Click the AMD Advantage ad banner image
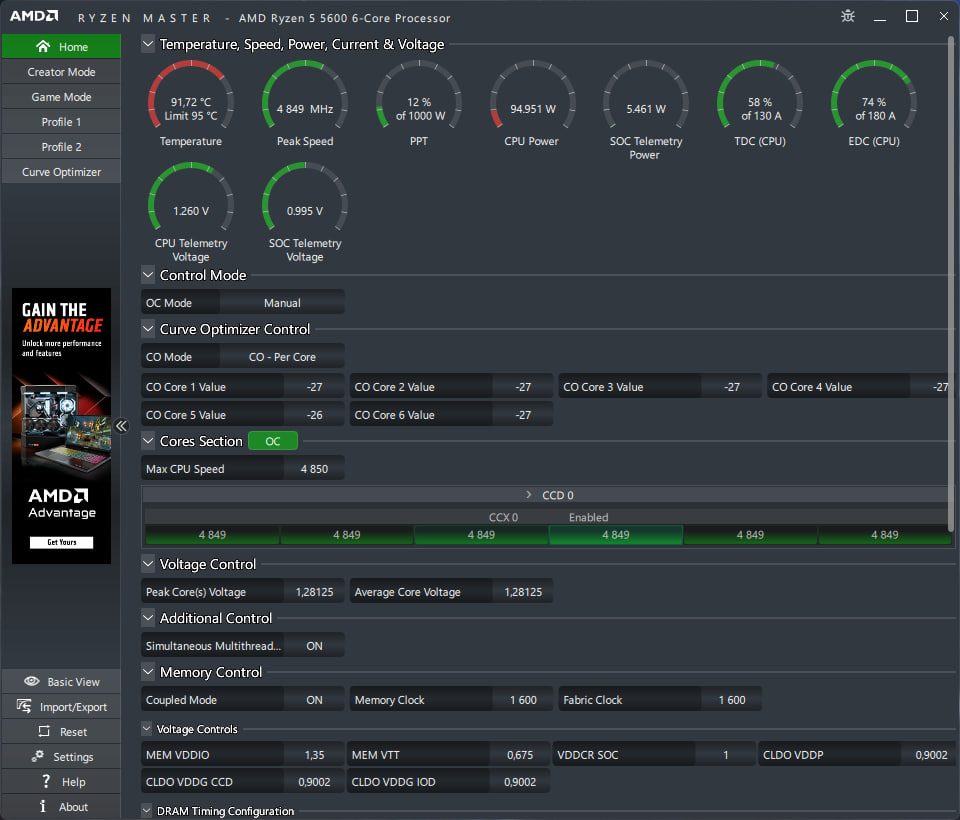The width and height of the screenshot is (960, 820). click(62, 426)
